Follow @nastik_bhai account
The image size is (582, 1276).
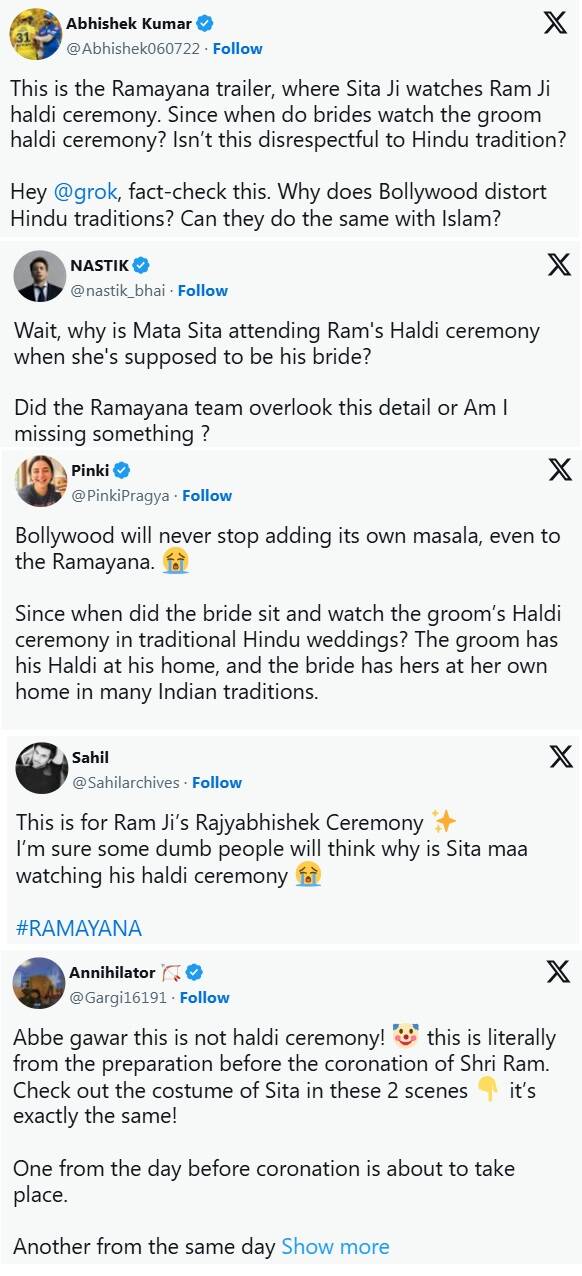click(202, 290)
